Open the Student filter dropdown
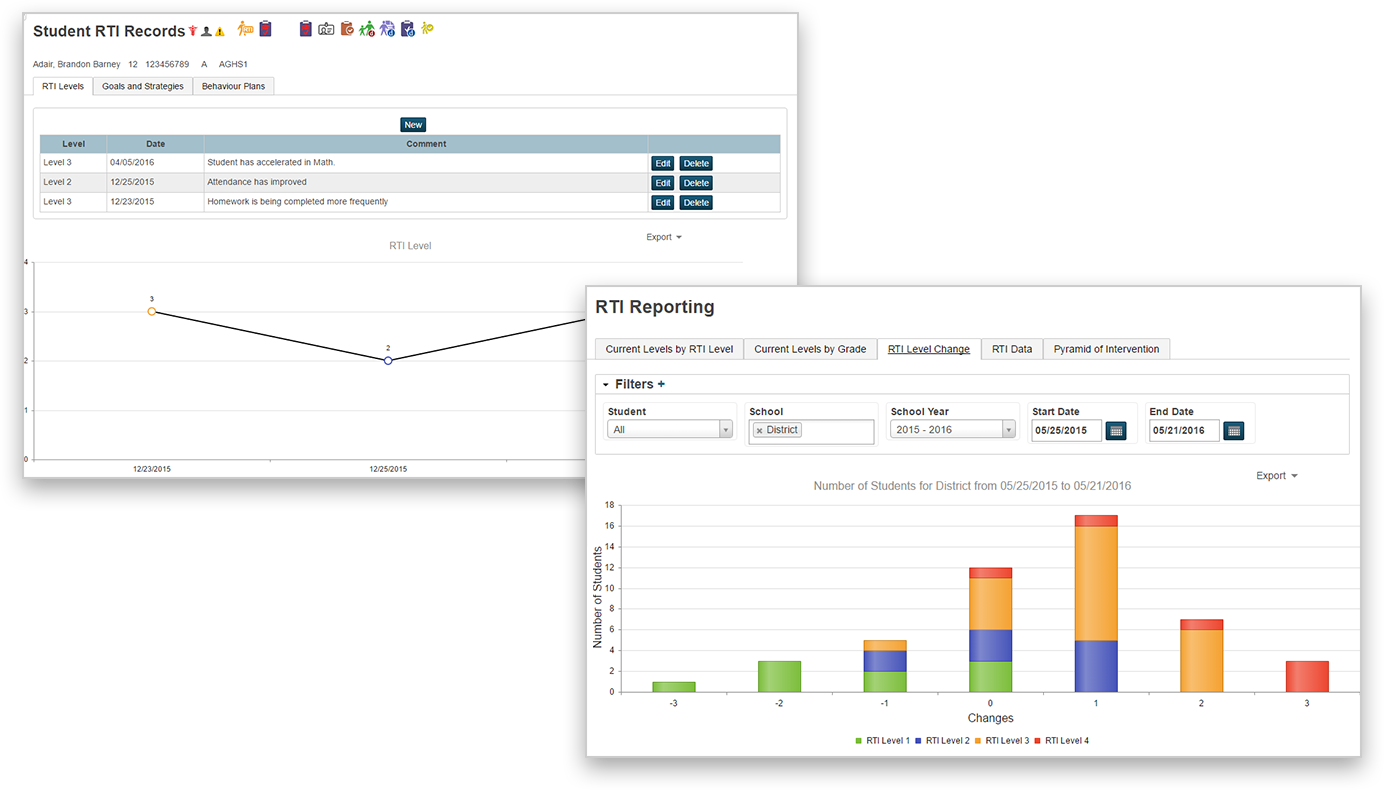The width and height of the screenshot is (1384, 790). (x=670, y=430)
